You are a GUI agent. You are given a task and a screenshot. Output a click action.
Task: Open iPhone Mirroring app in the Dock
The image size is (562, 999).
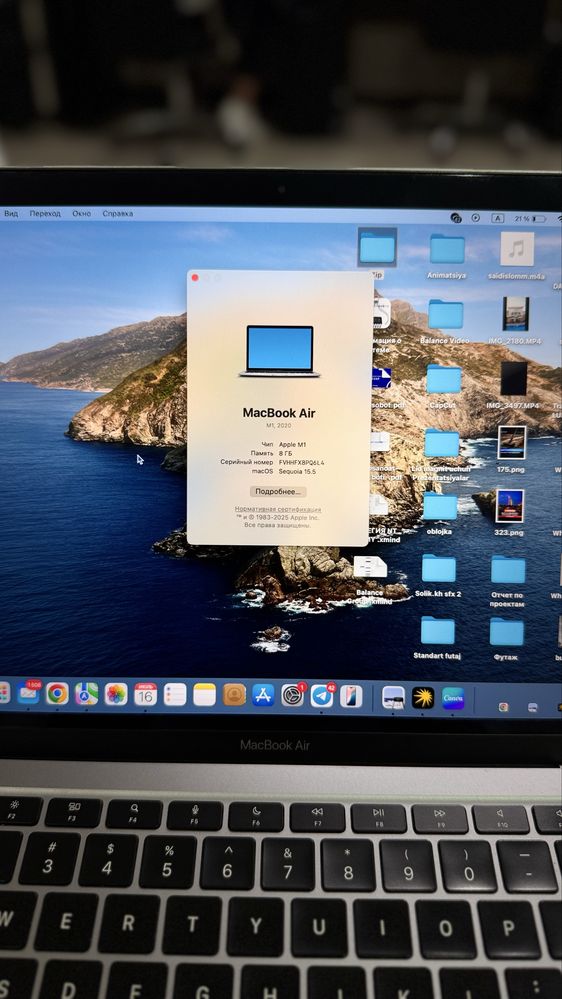[x=351, y=696]
